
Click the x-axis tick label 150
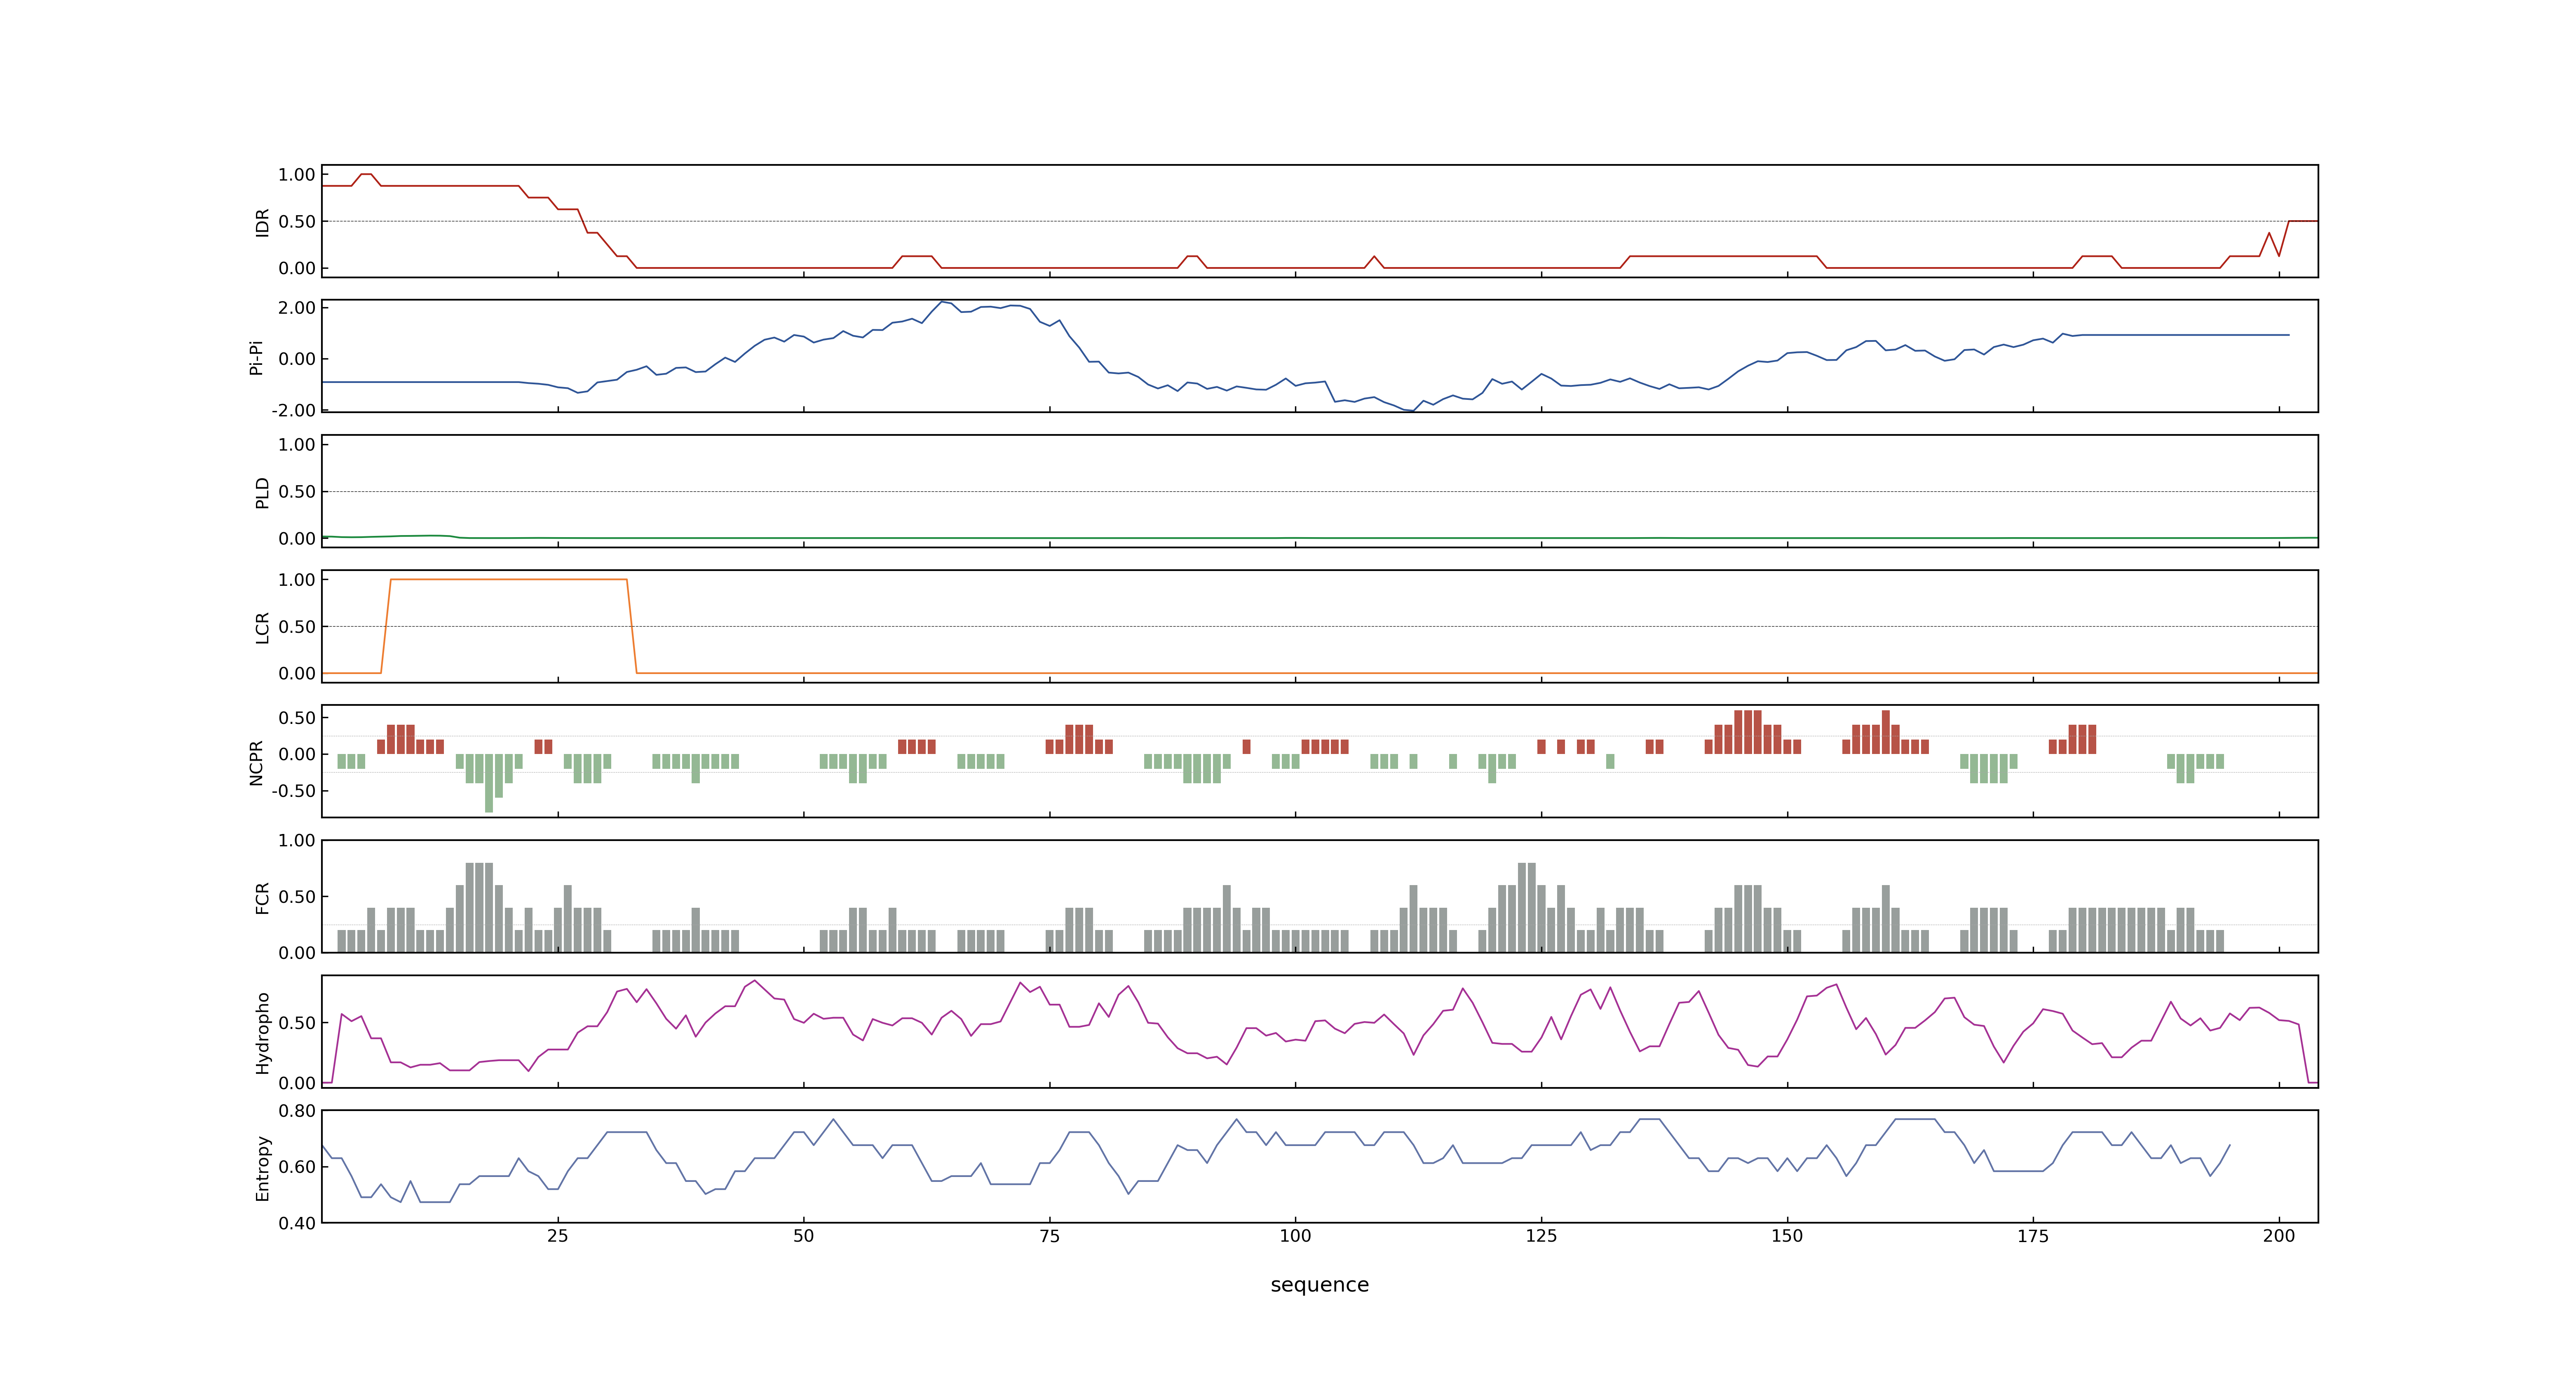1787,1236
